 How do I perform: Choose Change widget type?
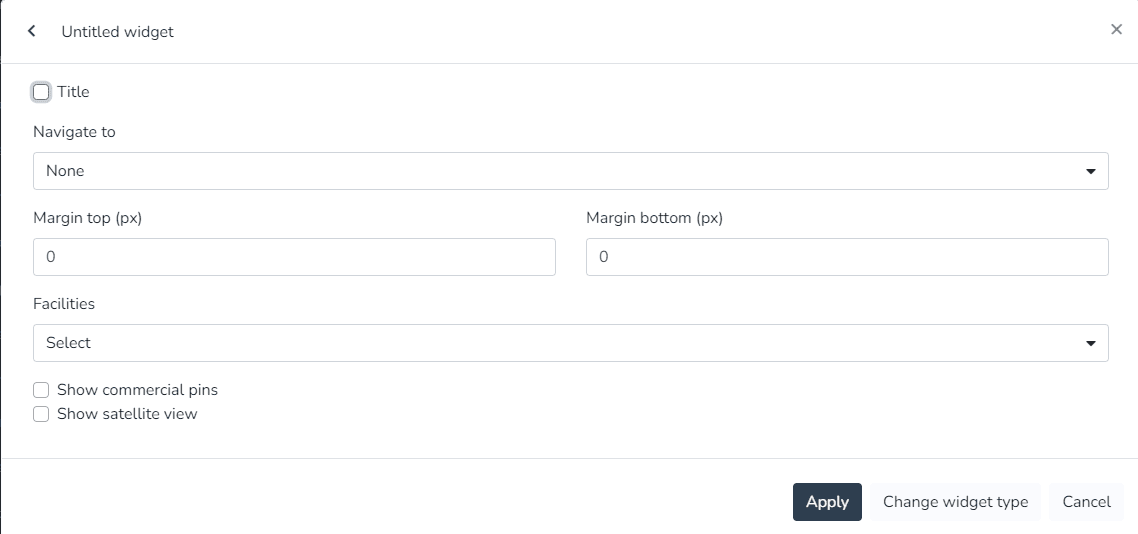tap(955, 502)
